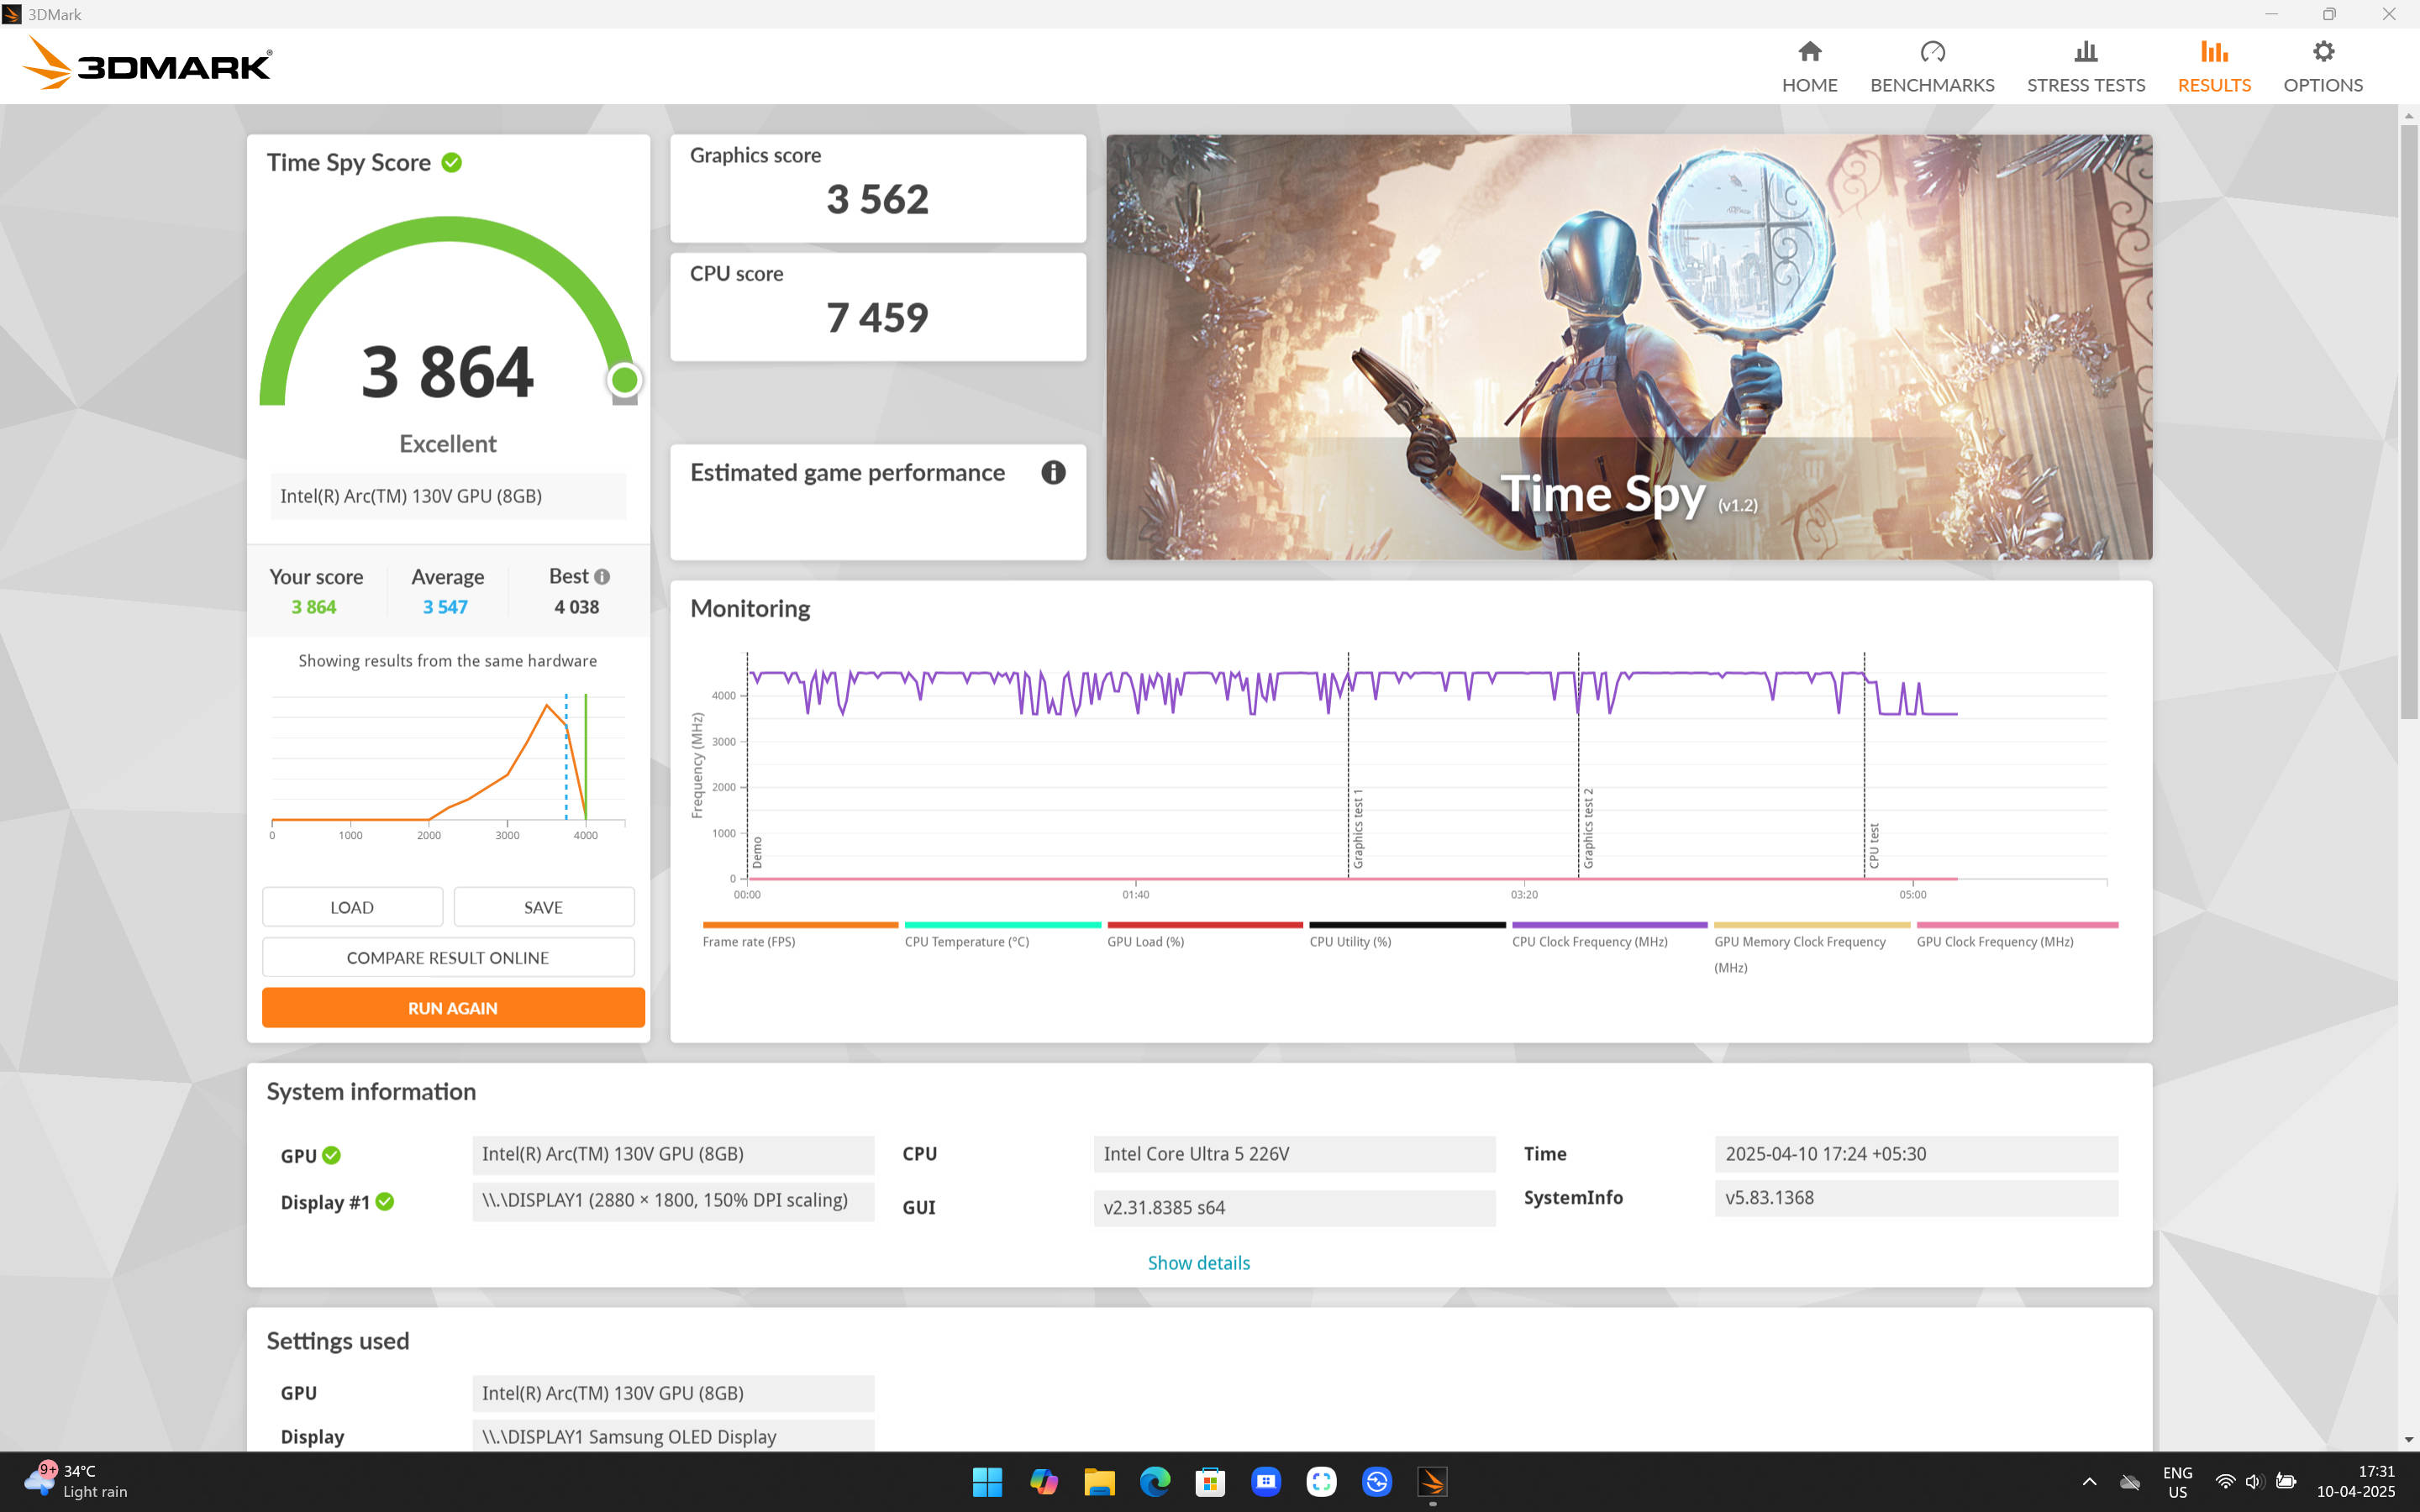The height and width of the screenshot is (1512, 2420).
Task: Click the Graphics score value 3 562
Action: tap(877, 199)
